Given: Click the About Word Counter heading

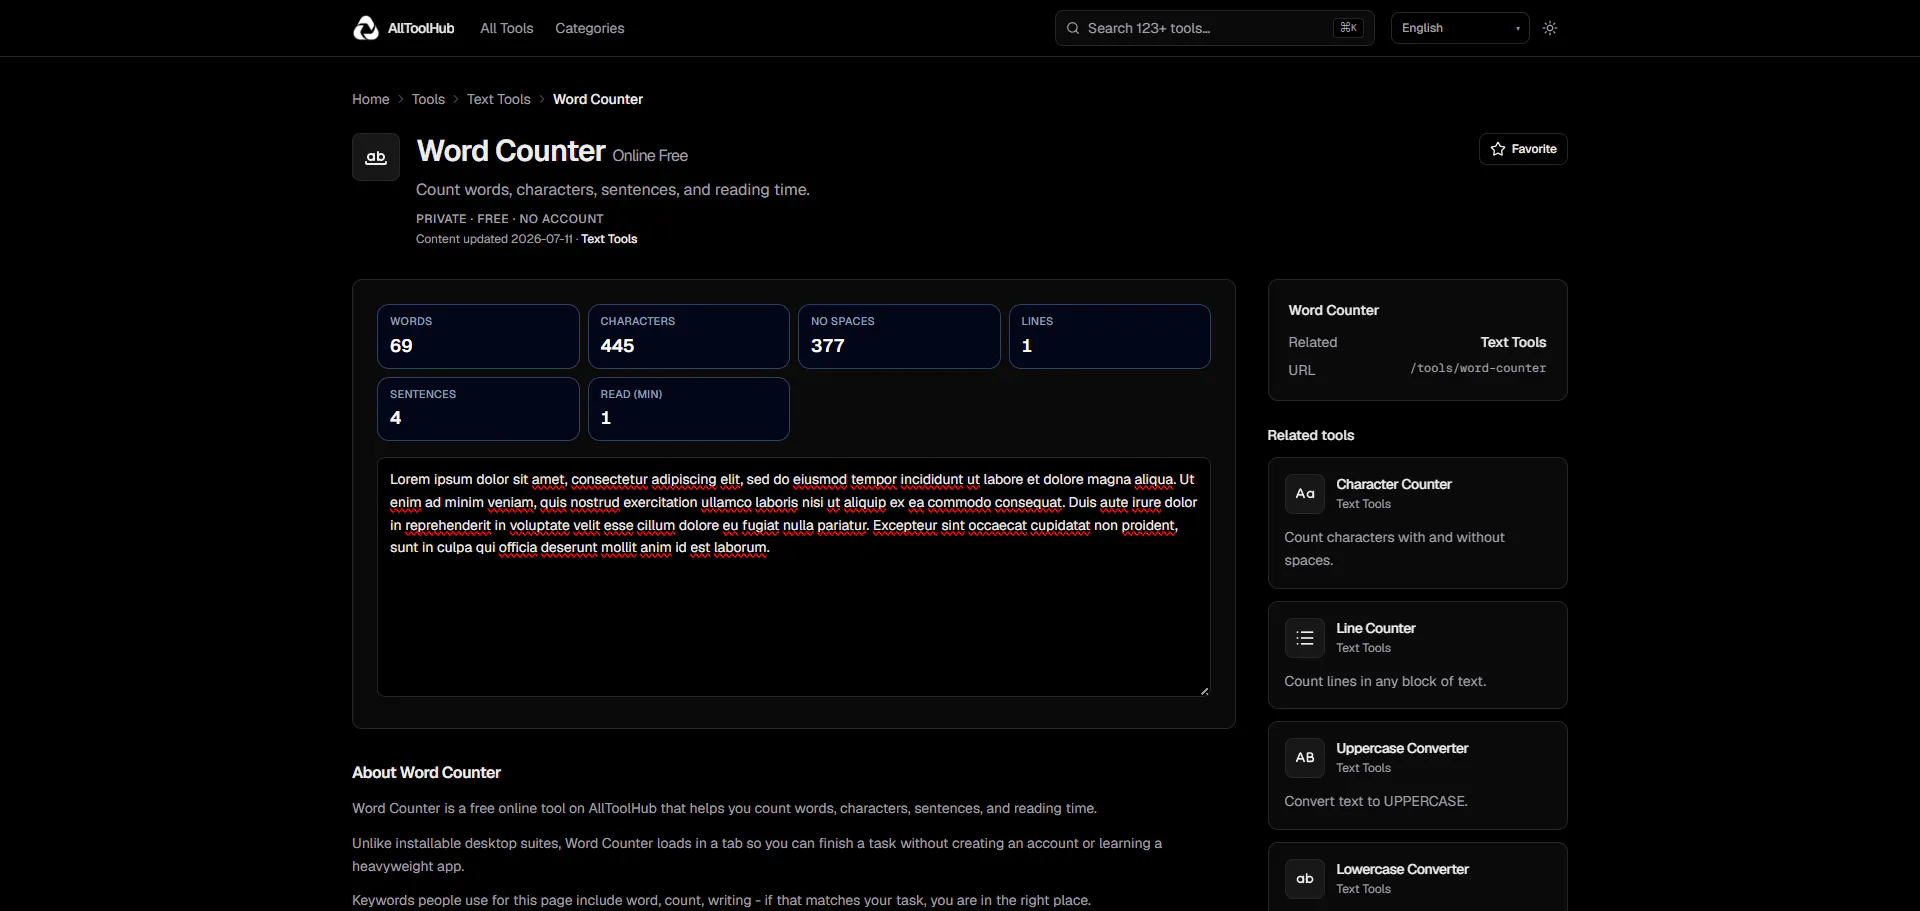Looking at the screenshot, I should point(426,772).
